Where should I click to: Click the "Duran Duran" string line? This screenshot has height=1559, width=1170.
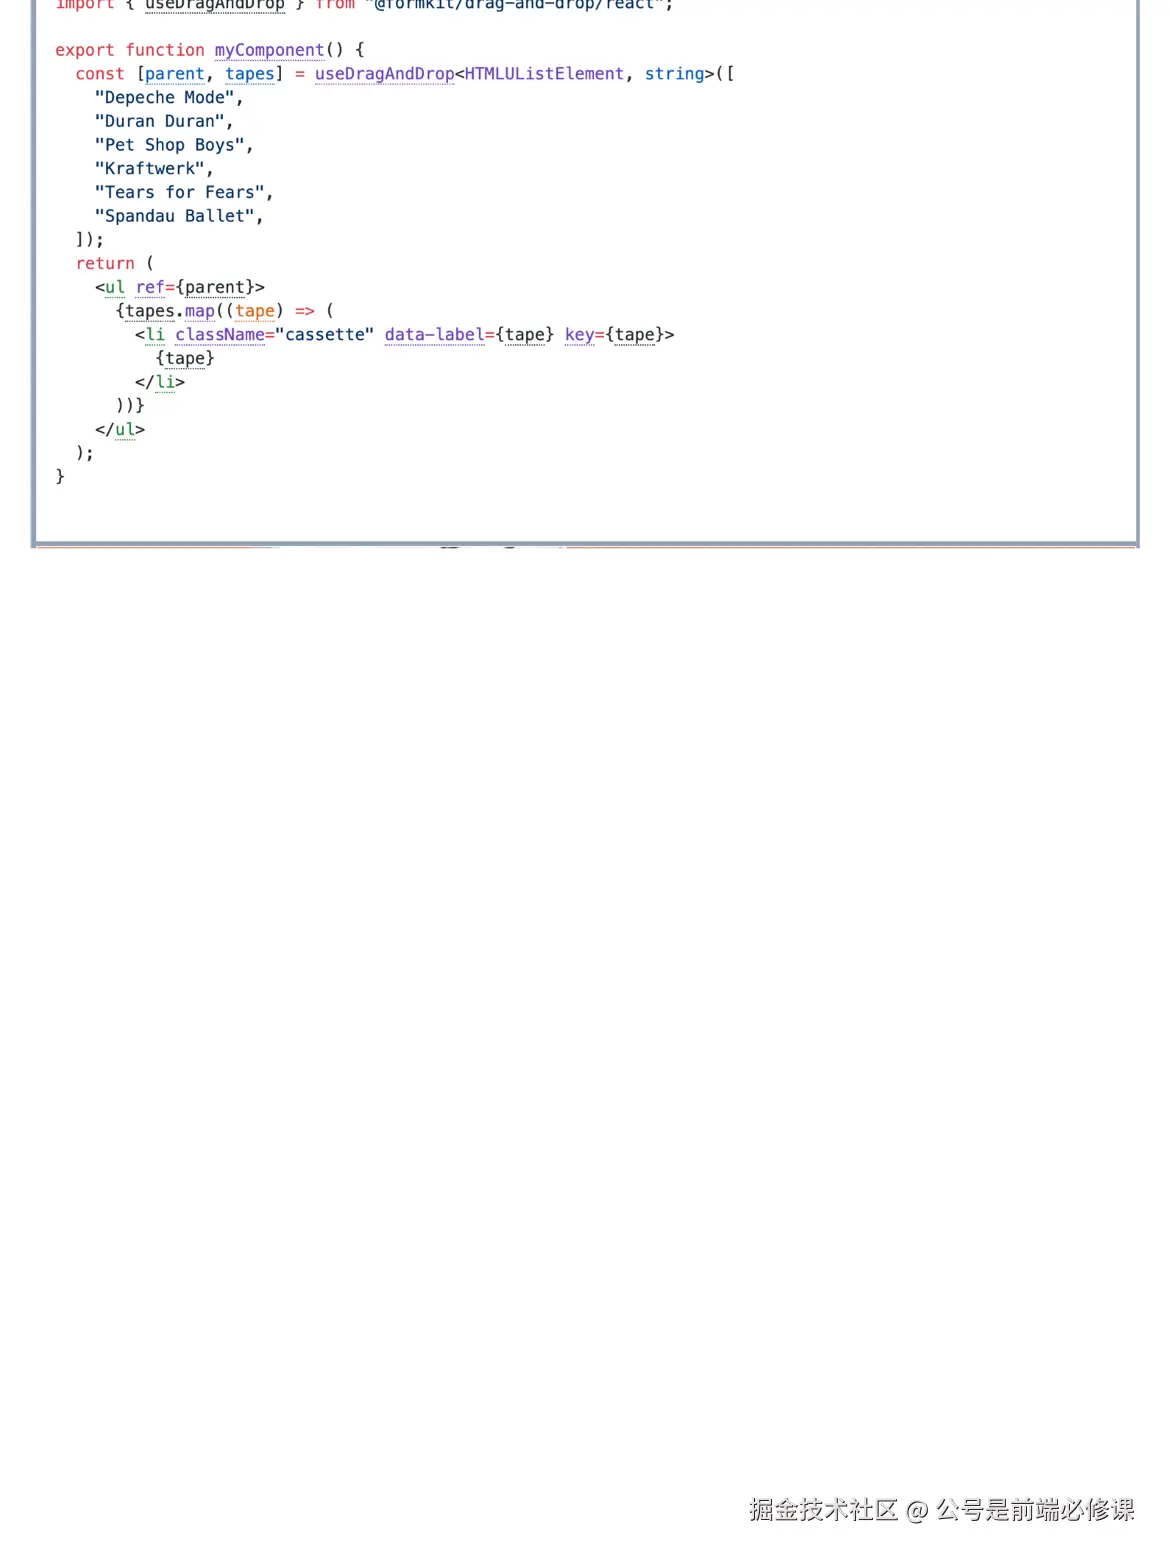(159, 122)
